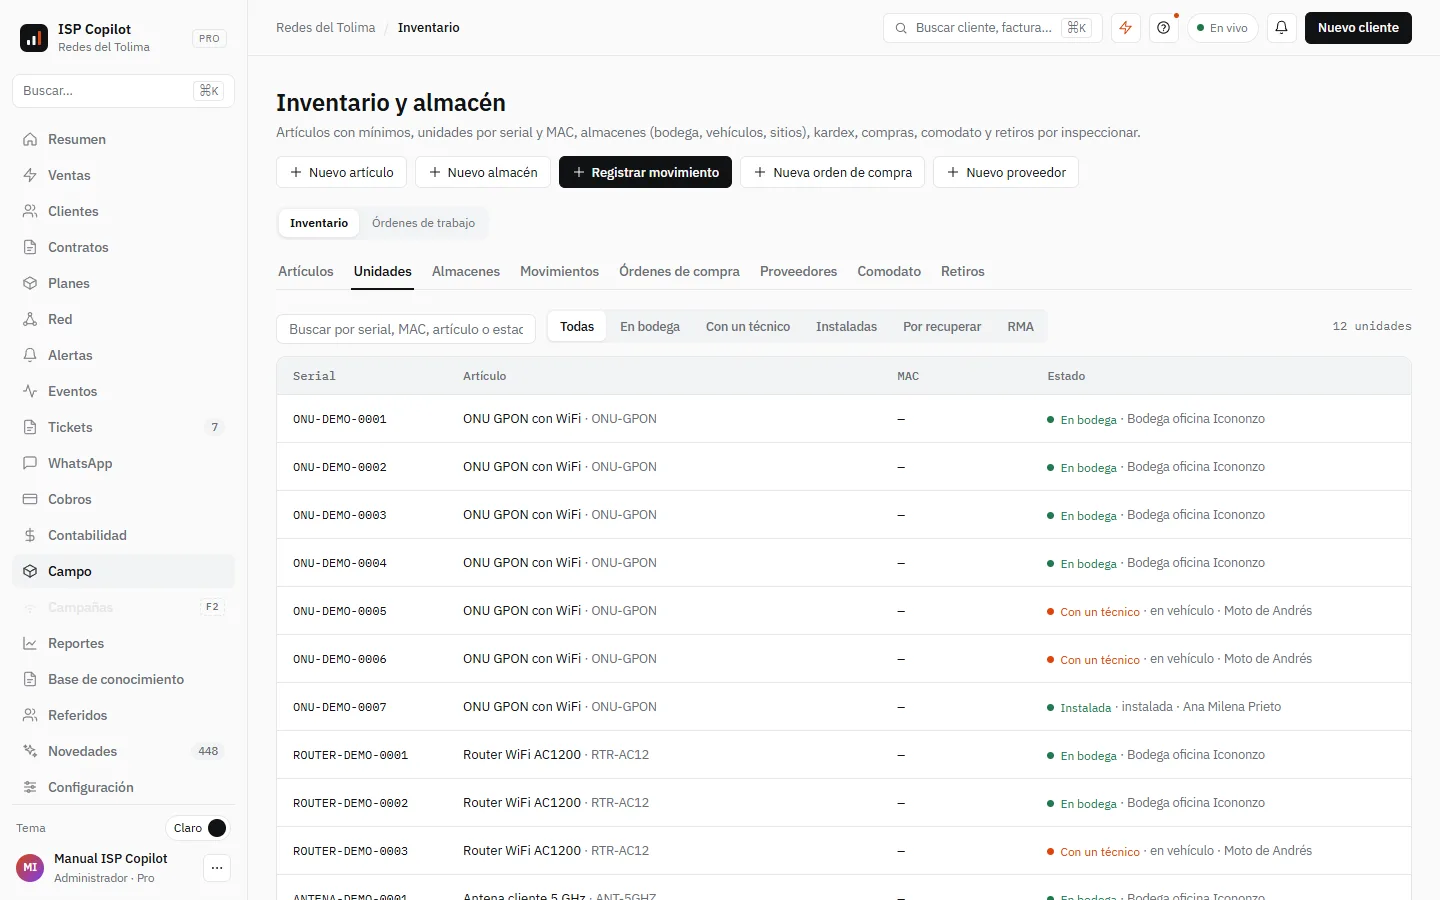Open the help question mark icon
Viewport: 1440px width, 900px height.
(x=1164, y=28)
